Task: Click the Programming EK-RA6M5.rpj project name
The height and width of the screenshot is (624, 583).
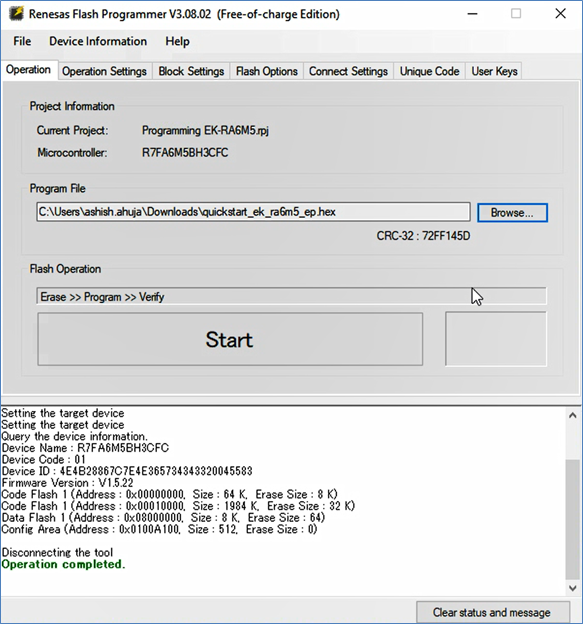Action: point(205,131)
